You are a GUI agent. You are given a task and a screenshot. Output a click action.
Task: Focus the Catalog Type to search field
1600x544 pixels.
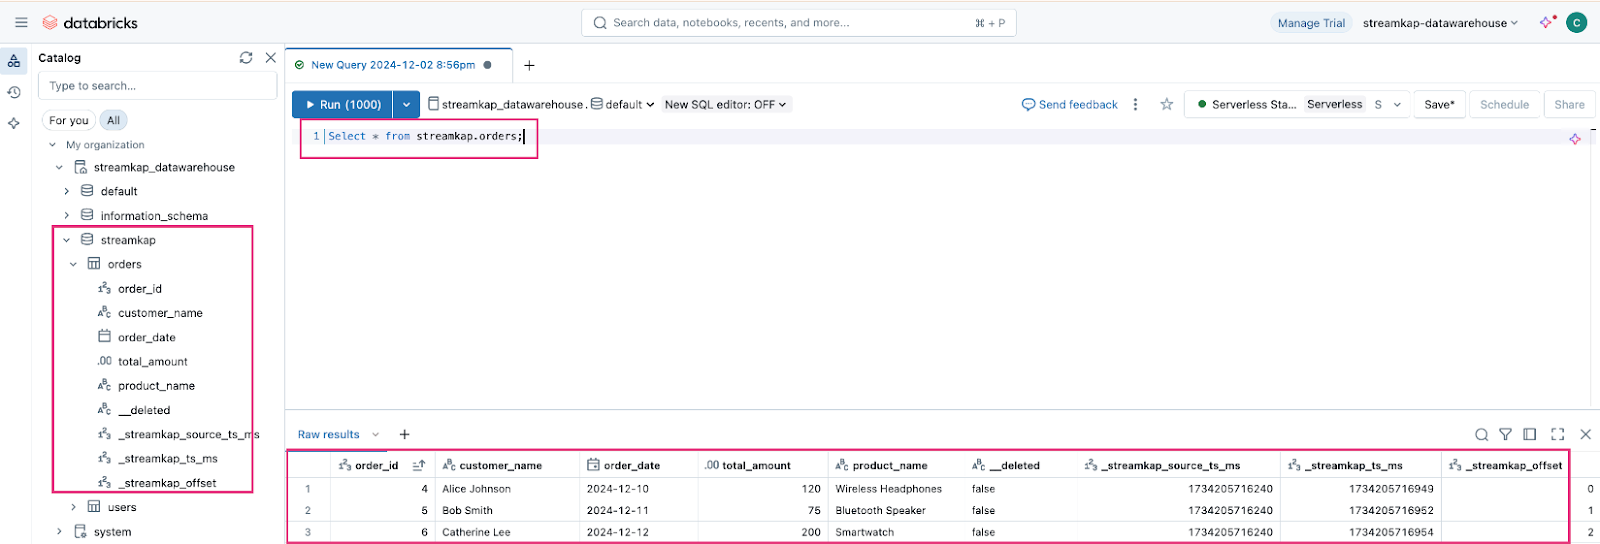pos(157,86)
